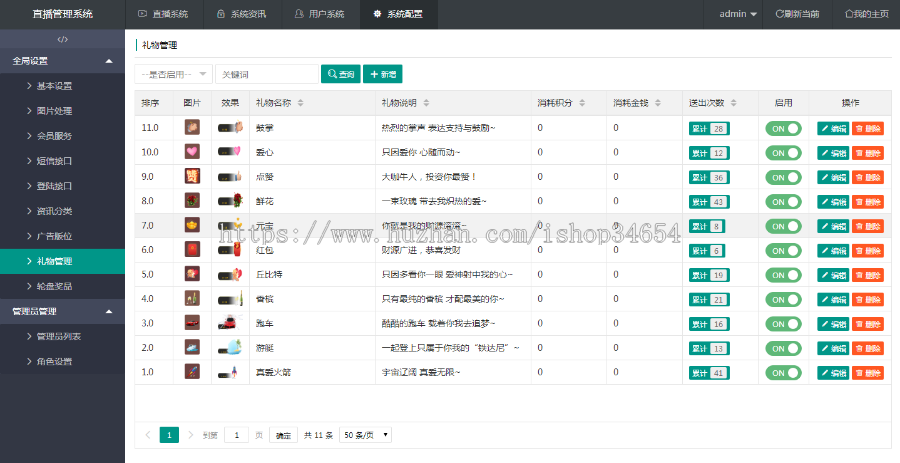View the 鲜花 gift effect image

click(230, 201)
